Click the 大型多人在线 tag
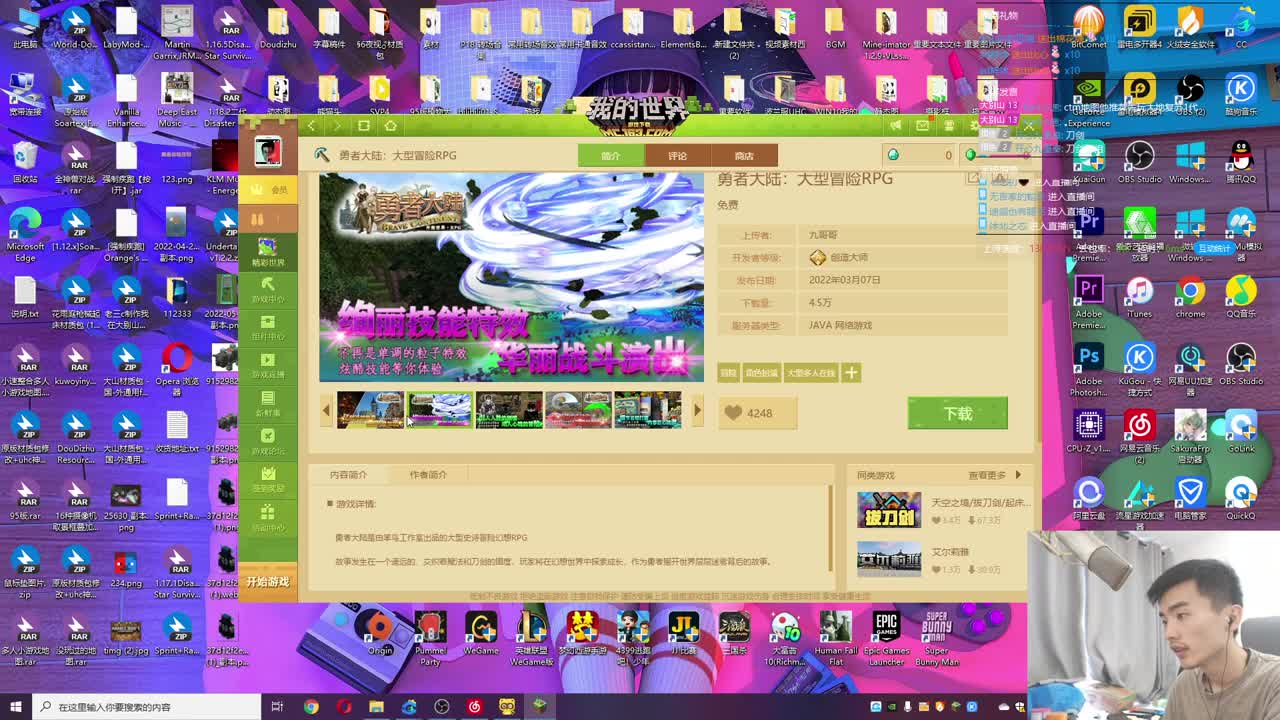 [811, 373]
